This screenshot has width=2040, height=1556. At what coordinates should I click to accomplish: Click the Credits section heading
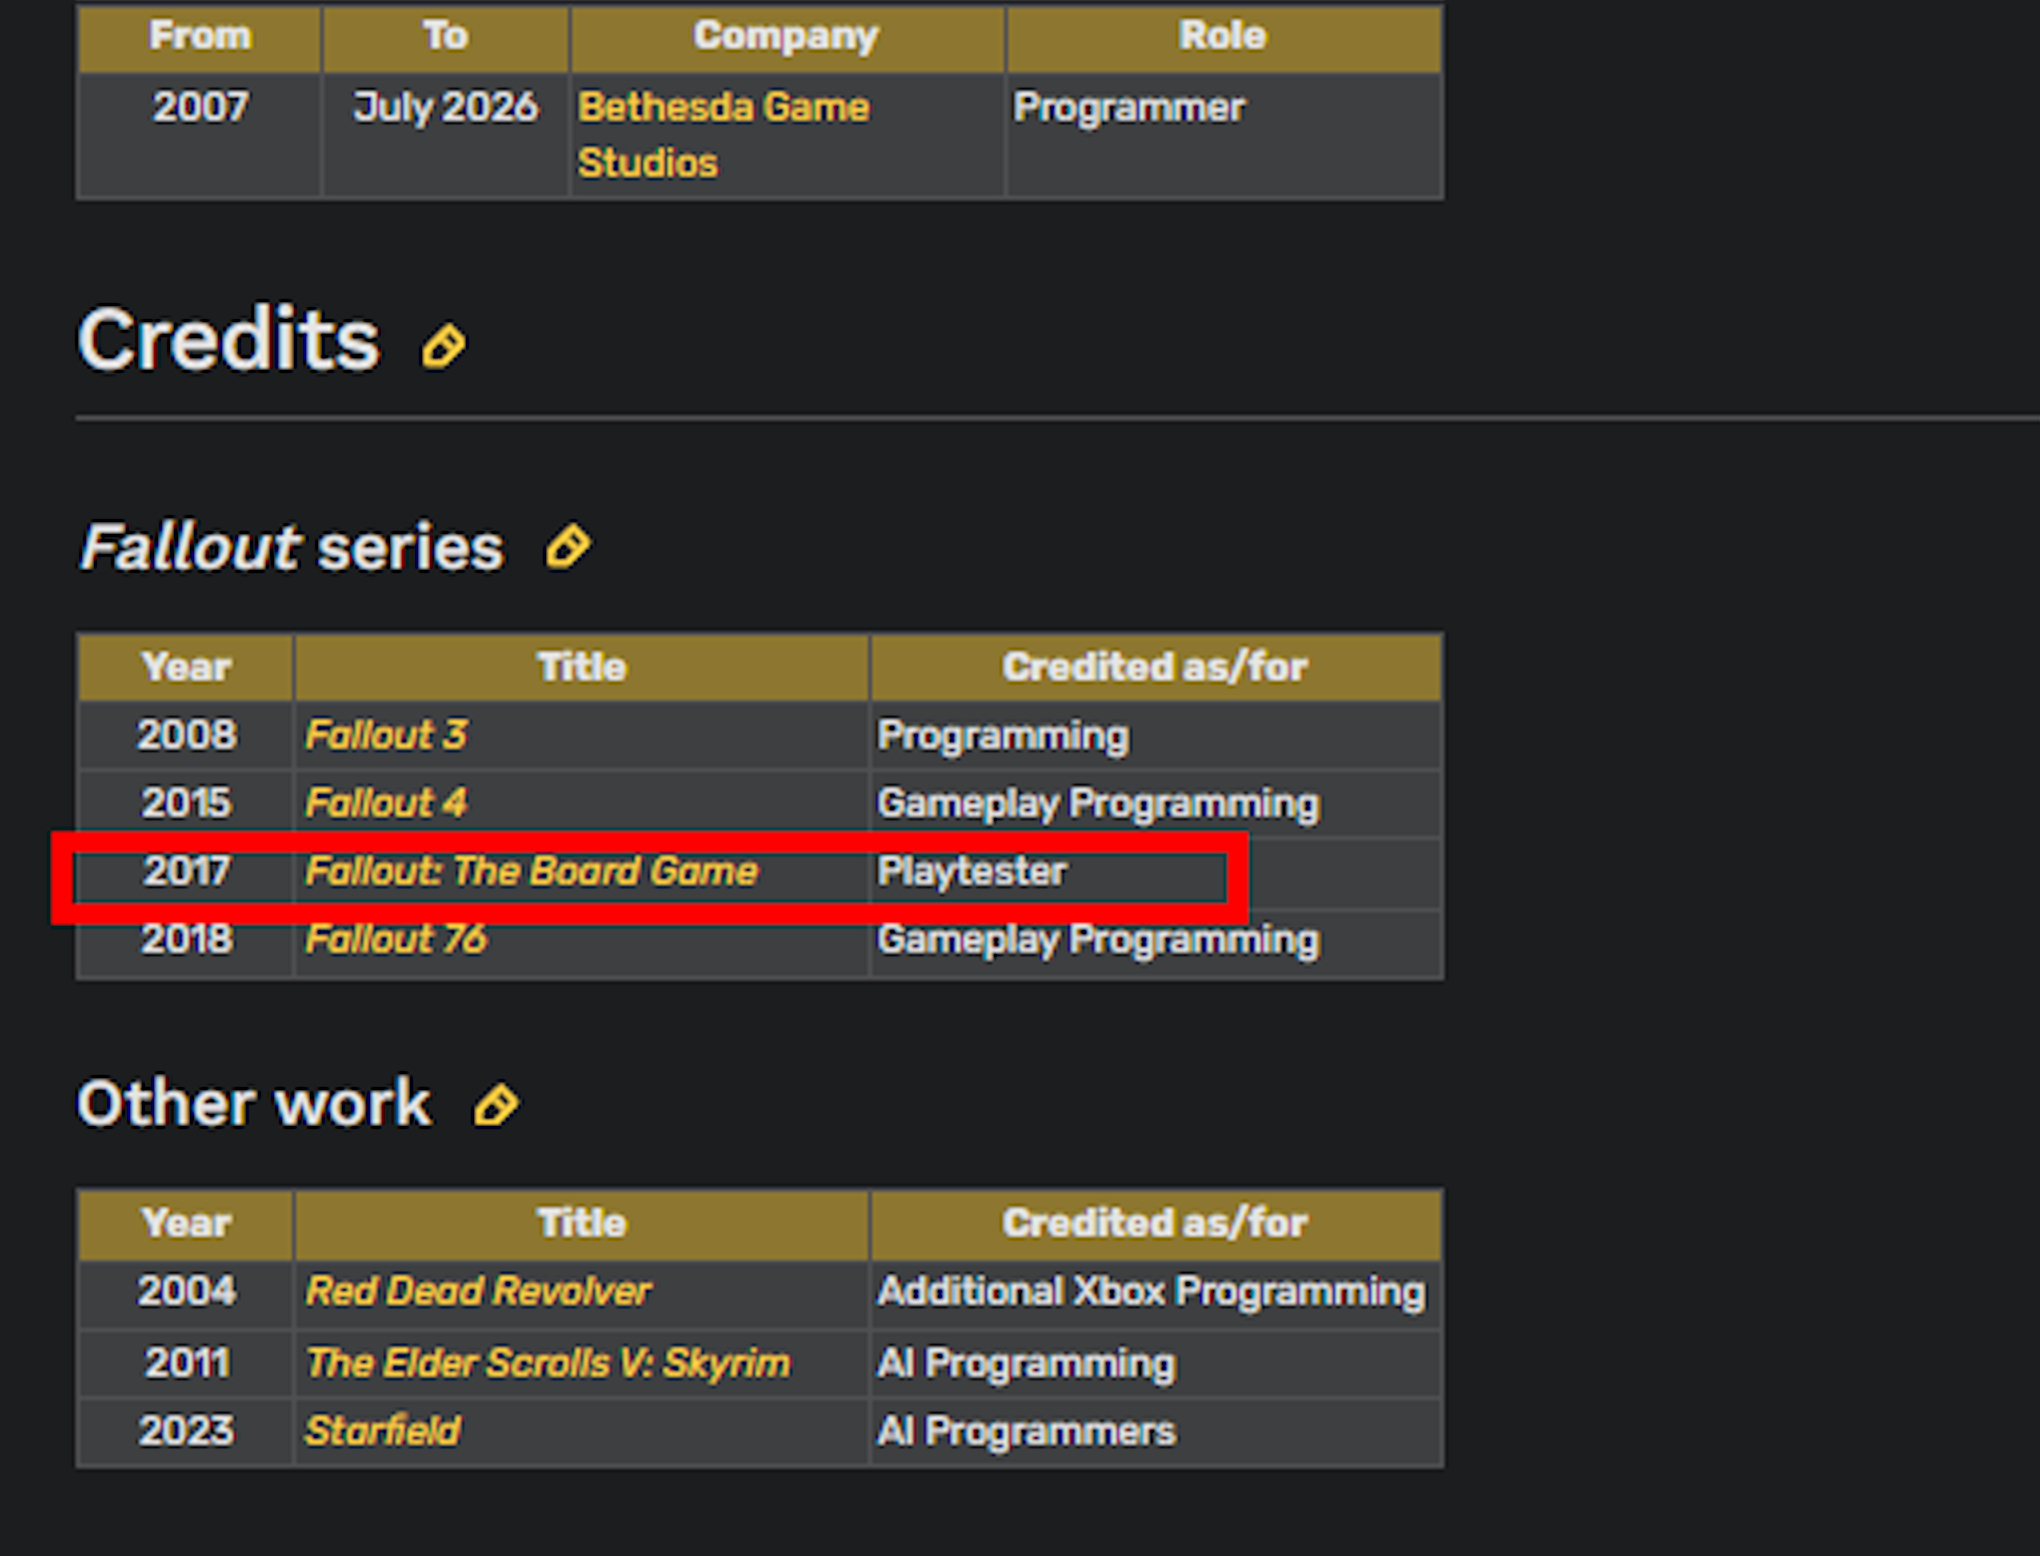click(229, 340)
